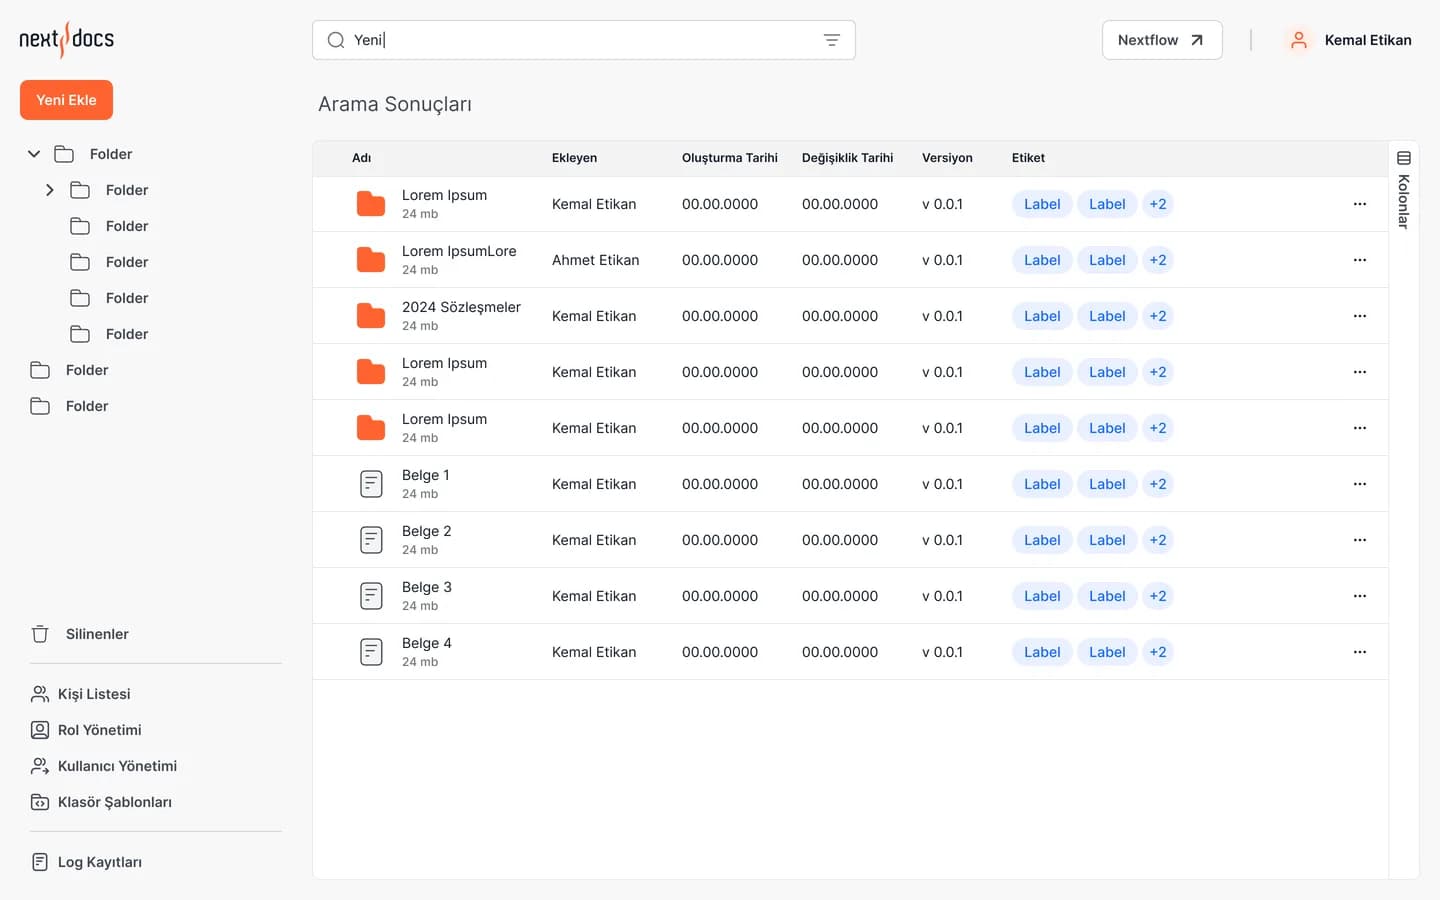Click the Kemal Etikan profile name

(x=1368, y=40)
